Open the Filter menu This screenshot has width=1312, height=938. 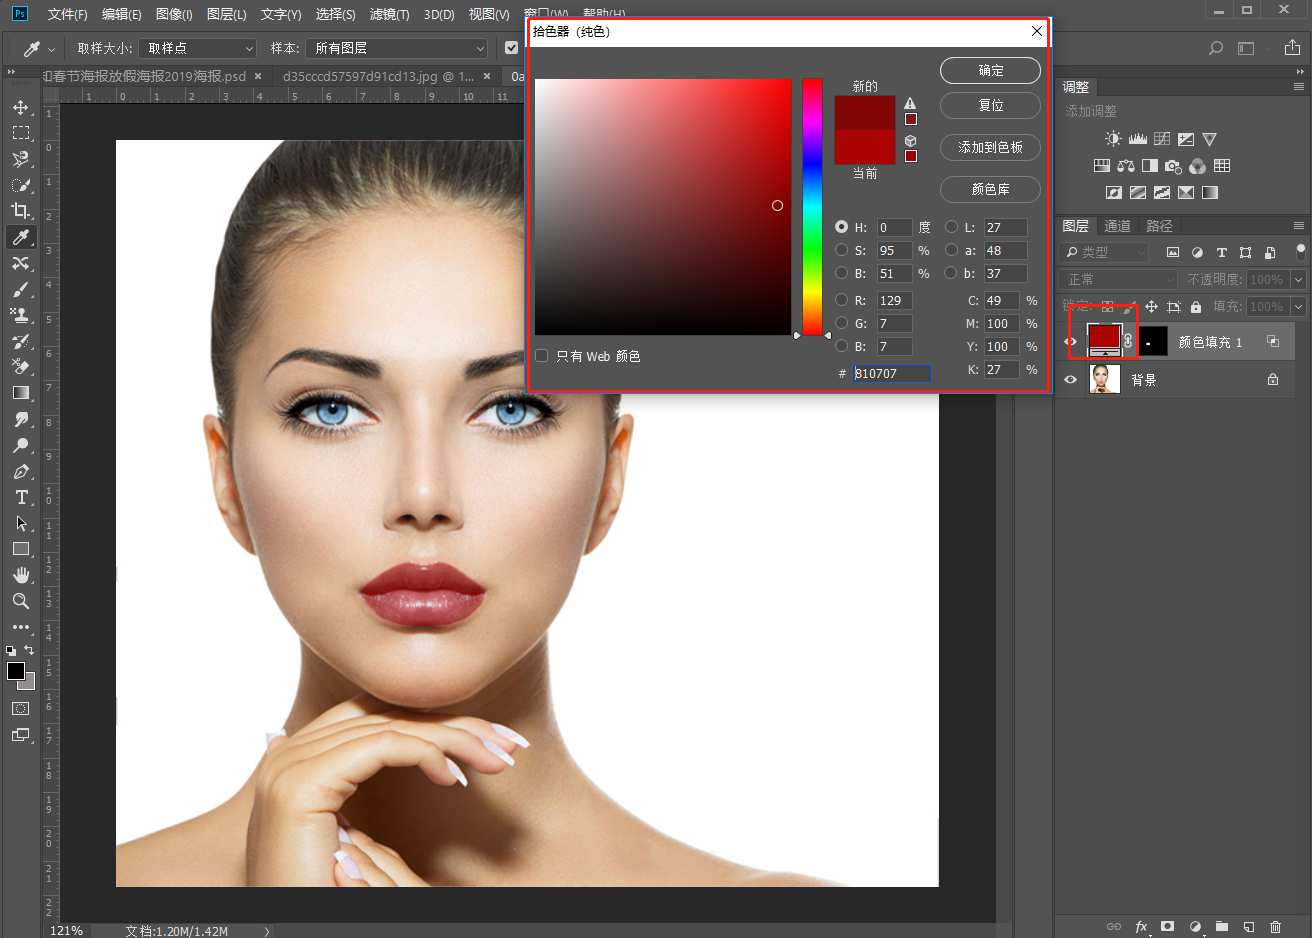389,14
